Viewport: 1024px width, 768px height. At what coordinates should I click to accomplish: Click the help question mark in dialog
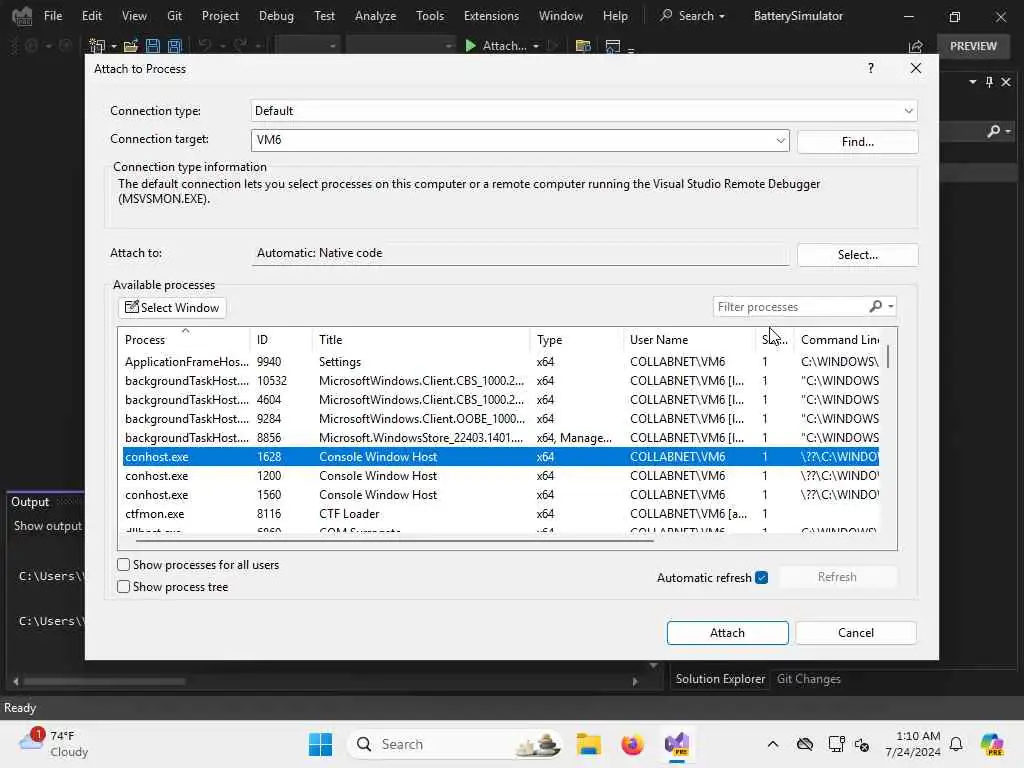tap(871, 69)
